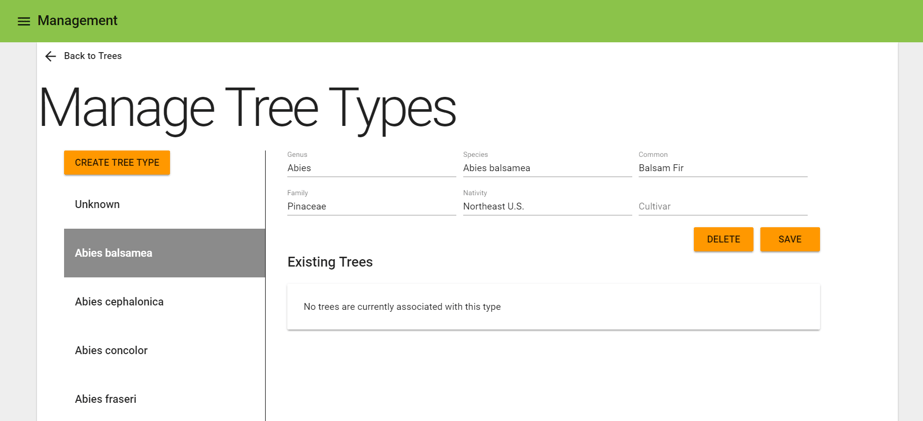Click the Create Tree Type button

(x=117, y=163)
